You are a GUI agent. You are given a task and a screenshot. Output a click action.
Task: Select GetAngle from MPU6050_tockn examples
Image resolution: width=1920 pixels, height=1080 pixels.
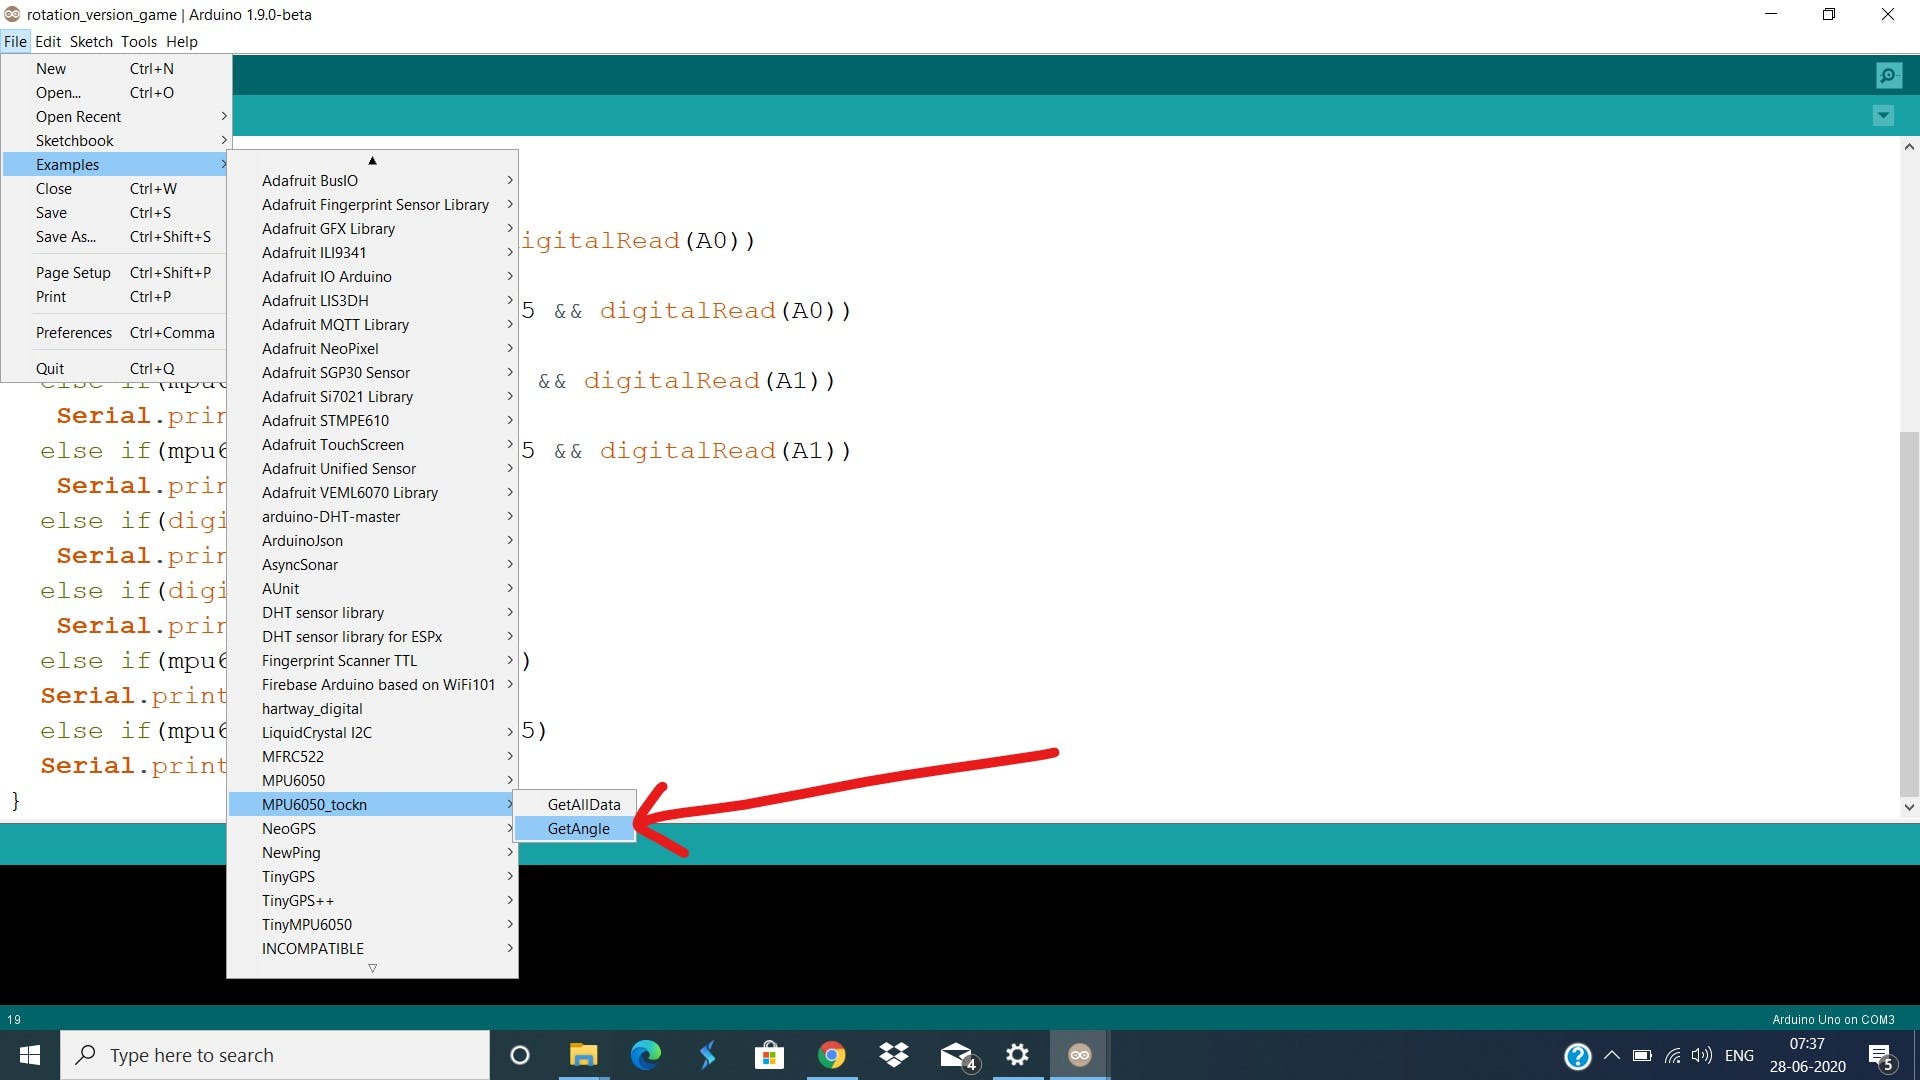click(x=578, y=828)
